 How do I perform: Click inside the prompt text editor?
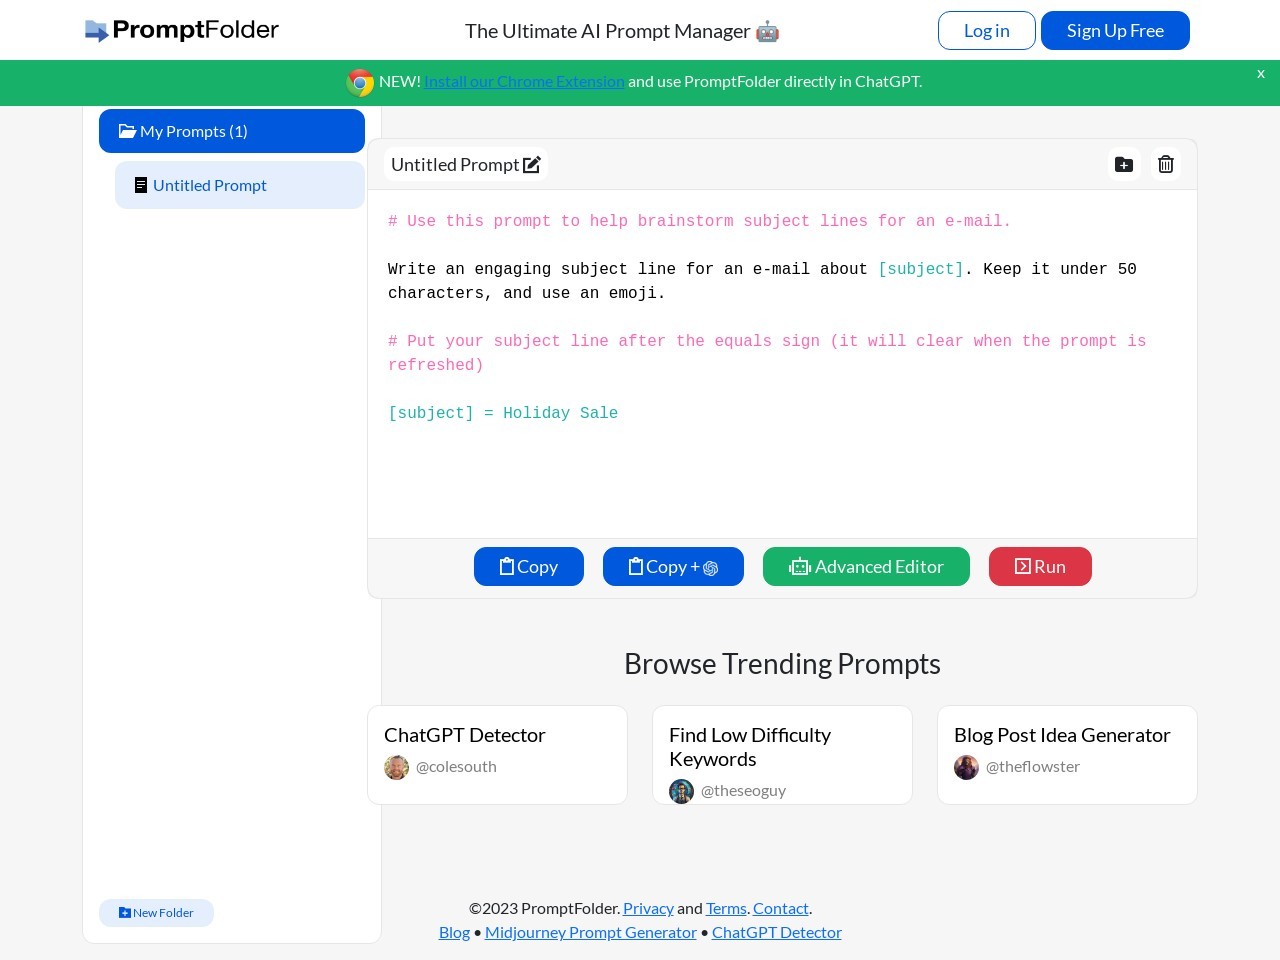click(780, 470)
